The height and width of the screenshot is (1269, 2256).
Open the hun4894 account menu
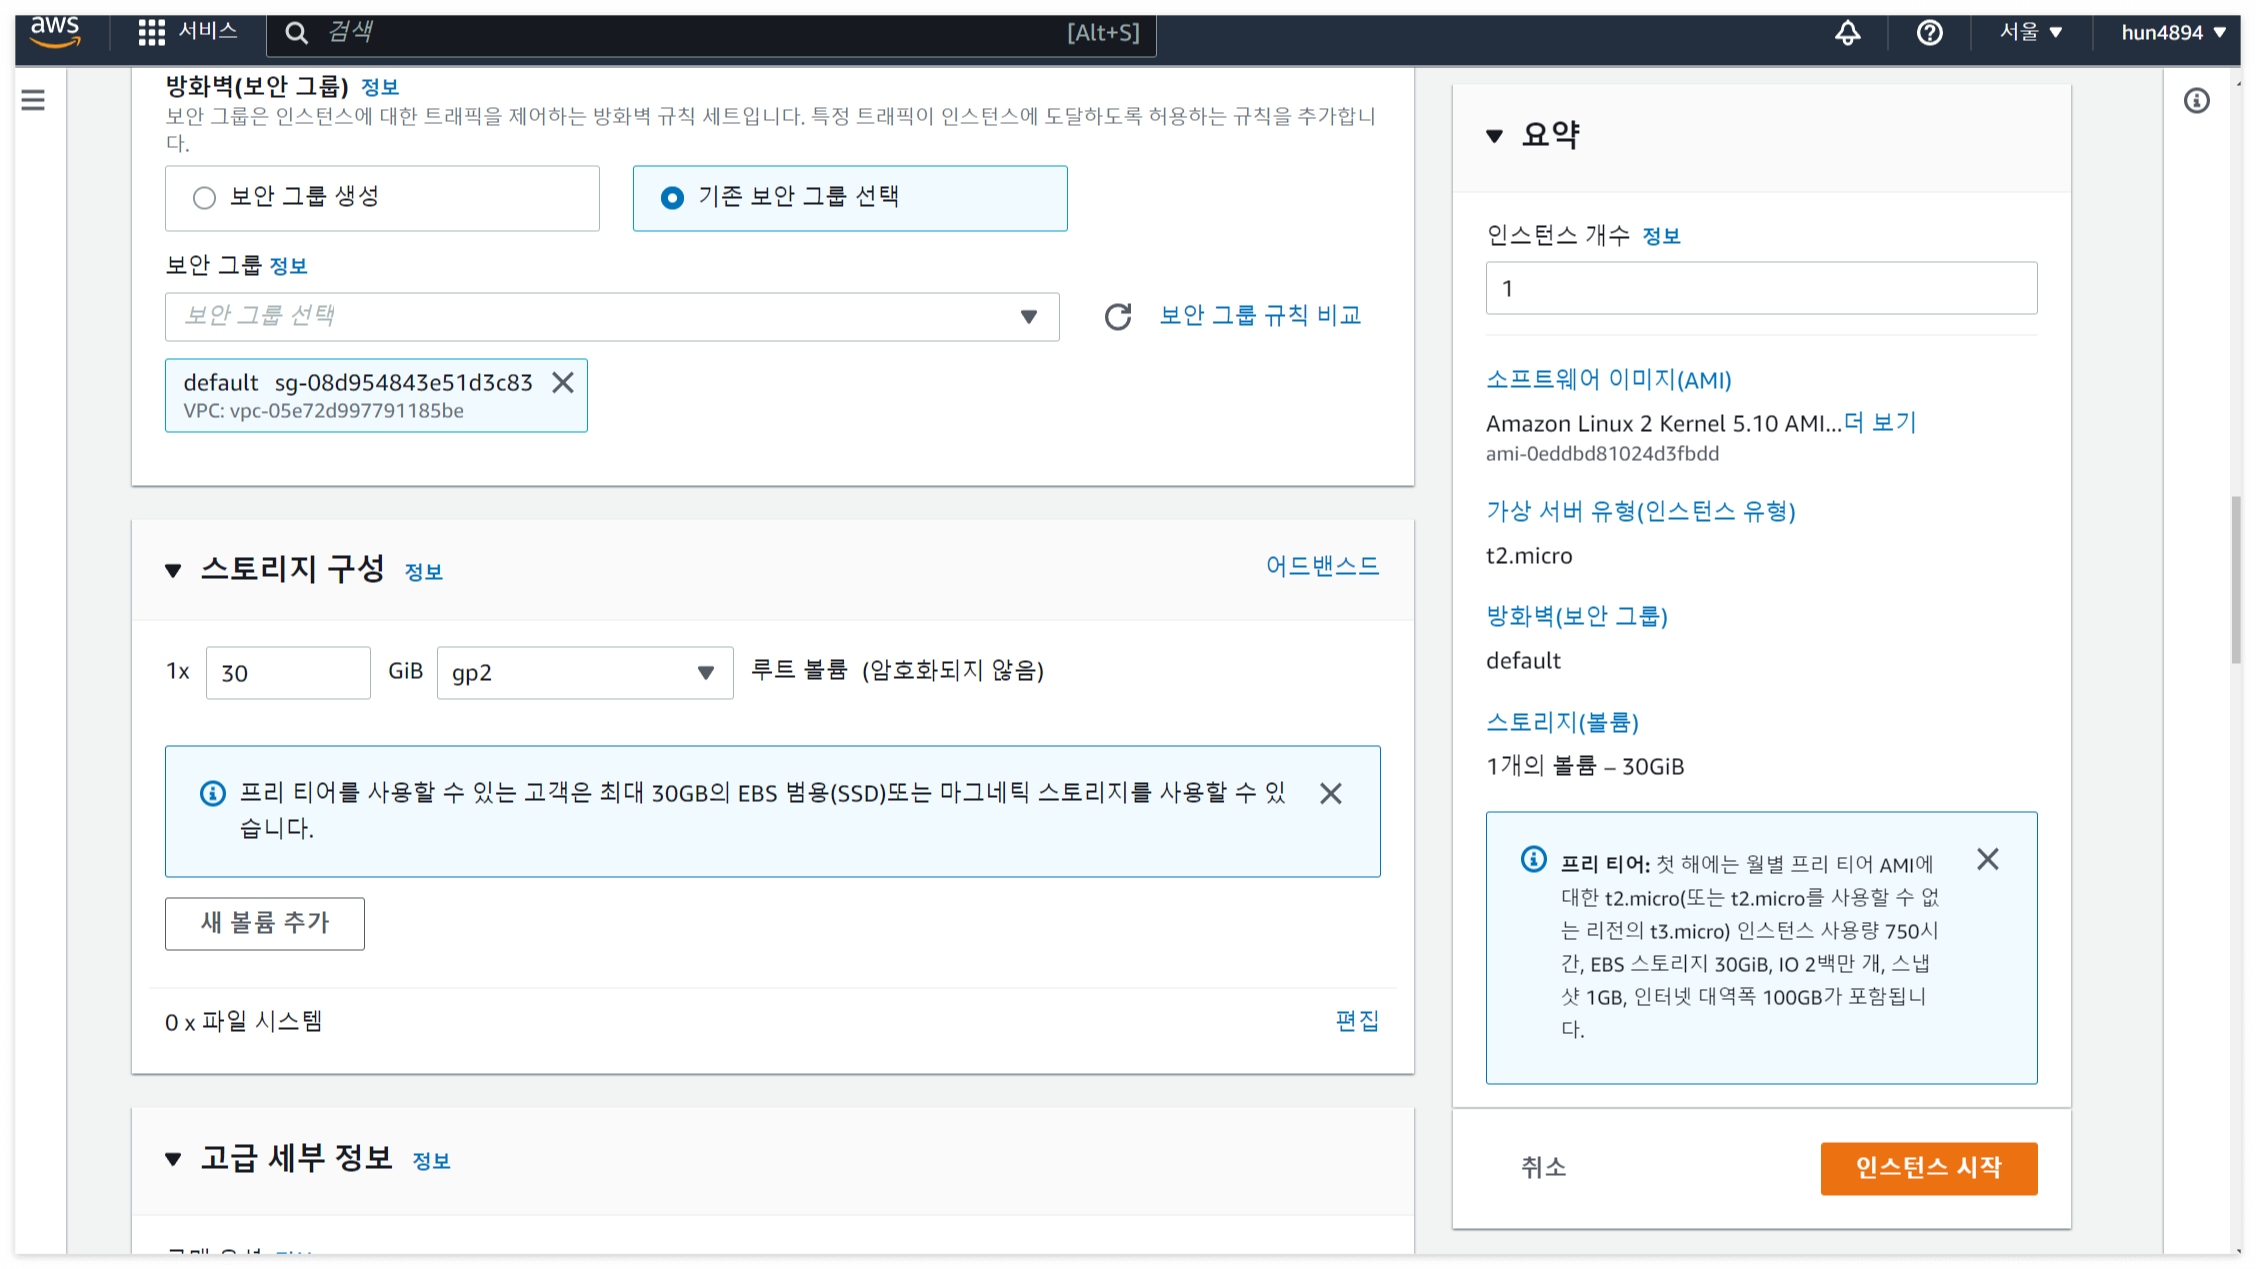click(x=2172, y=32)
